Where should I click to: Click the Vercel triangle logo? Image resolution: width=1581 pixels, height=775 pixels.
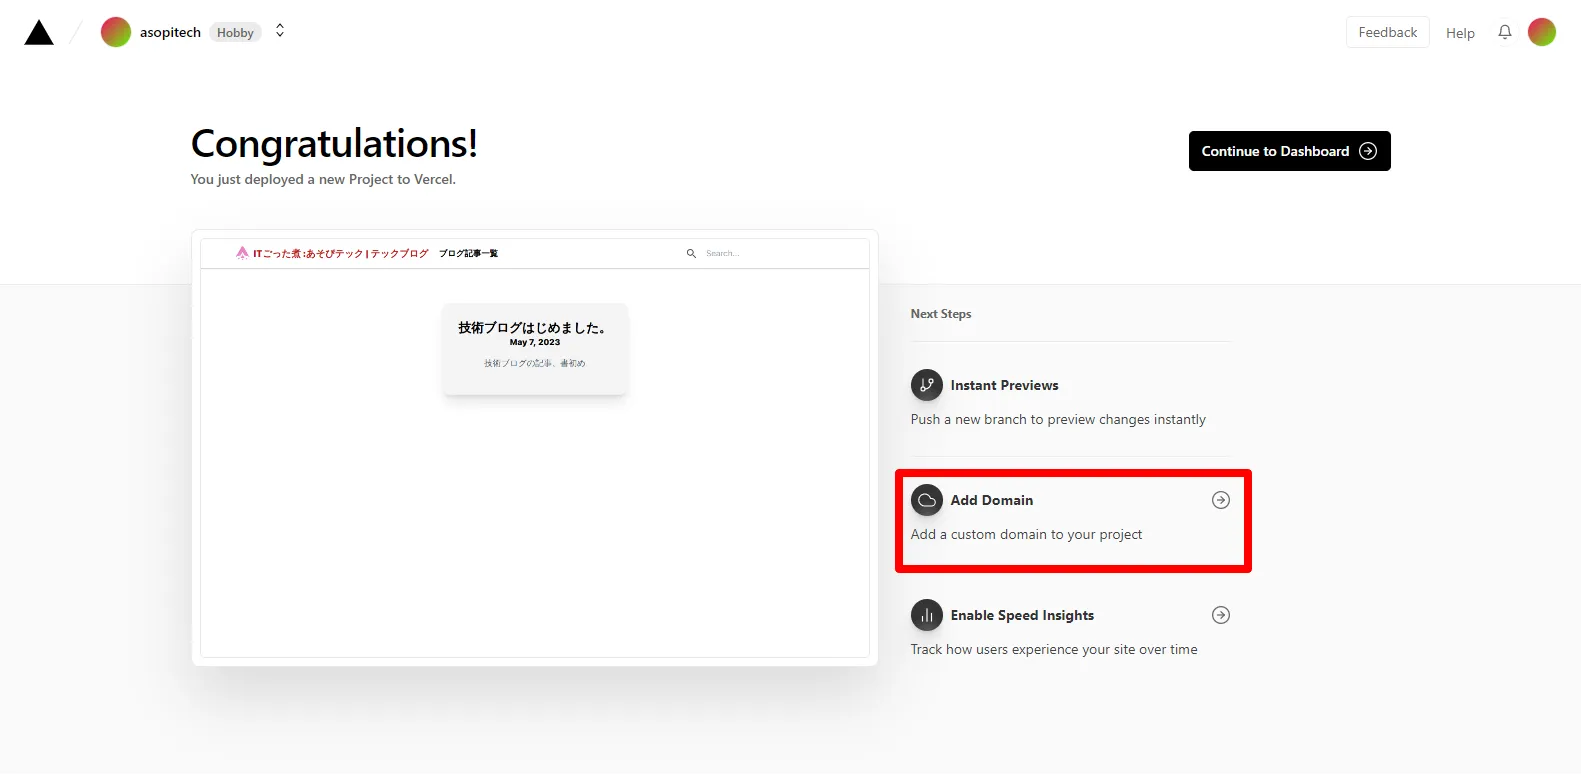[39, 33]
